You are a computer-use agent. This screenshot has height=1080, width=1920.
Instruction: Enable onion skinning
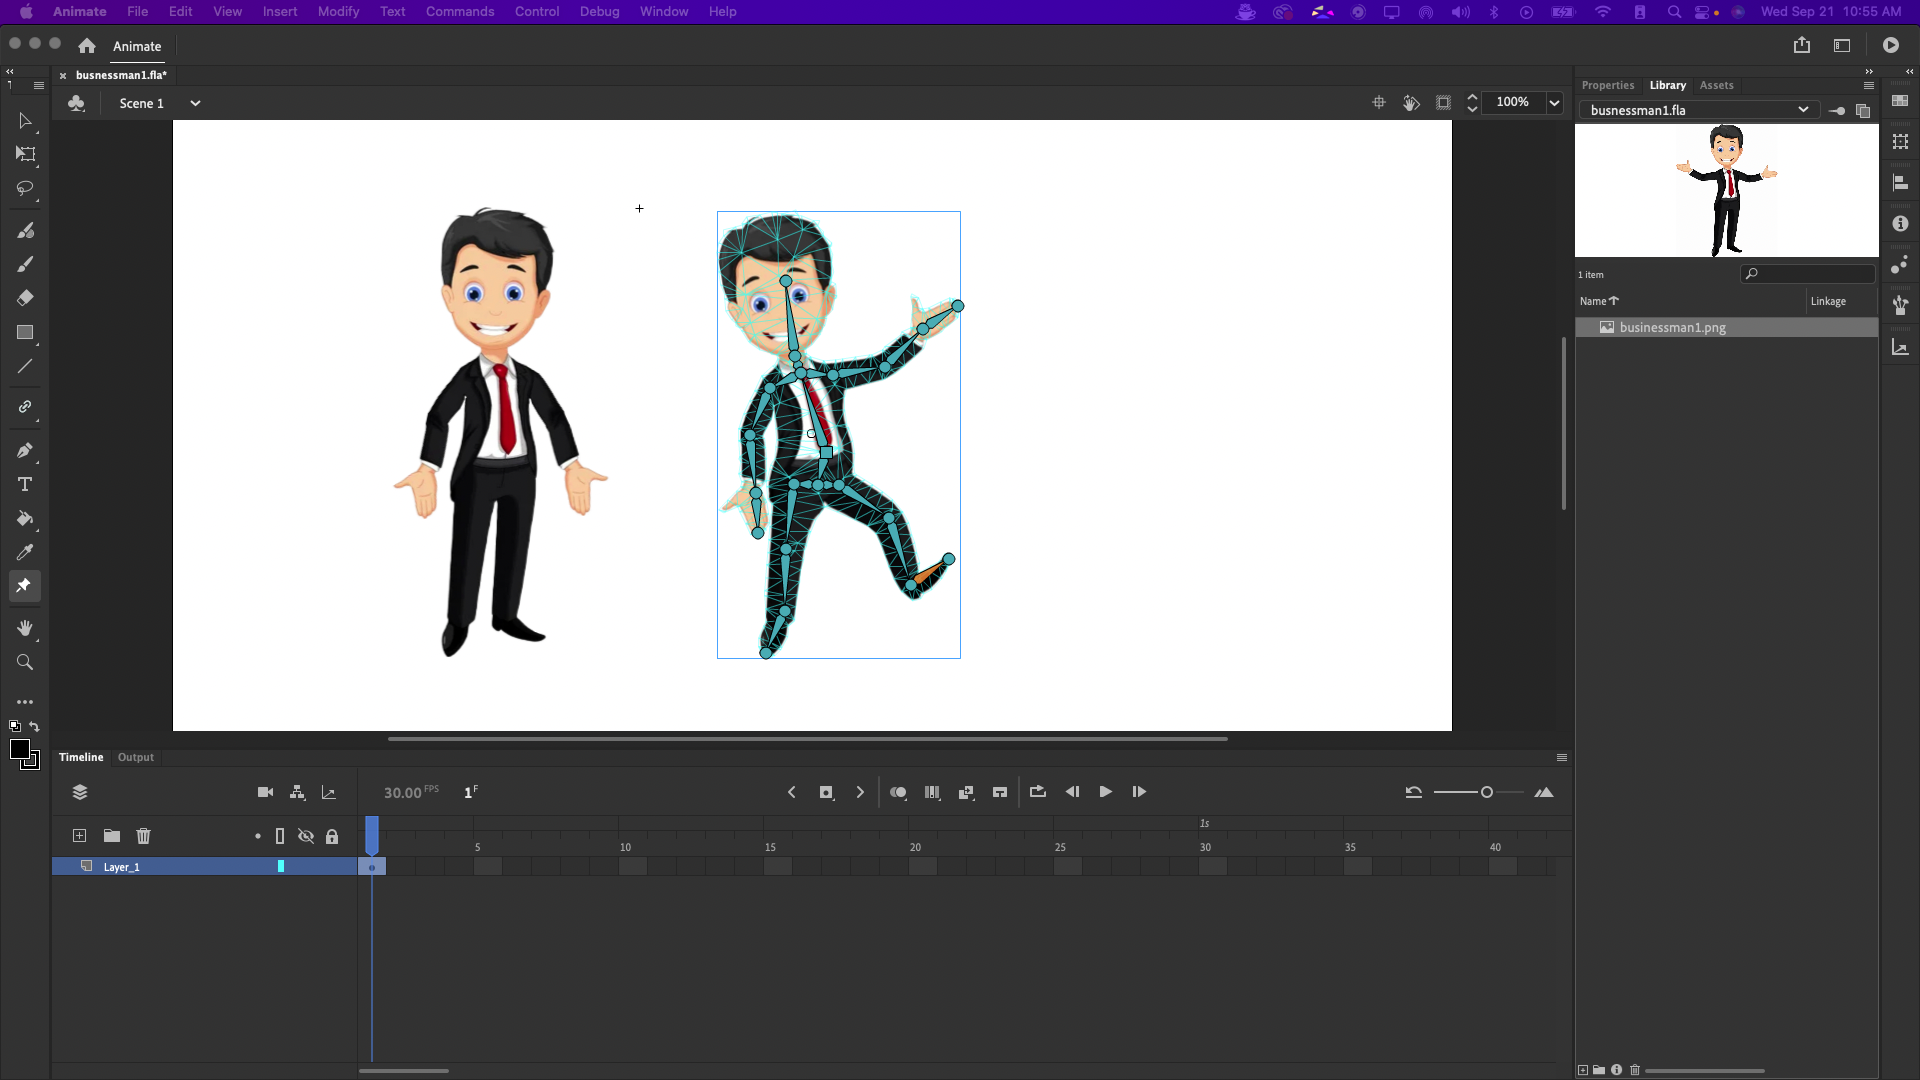click(x=898, y=791)
